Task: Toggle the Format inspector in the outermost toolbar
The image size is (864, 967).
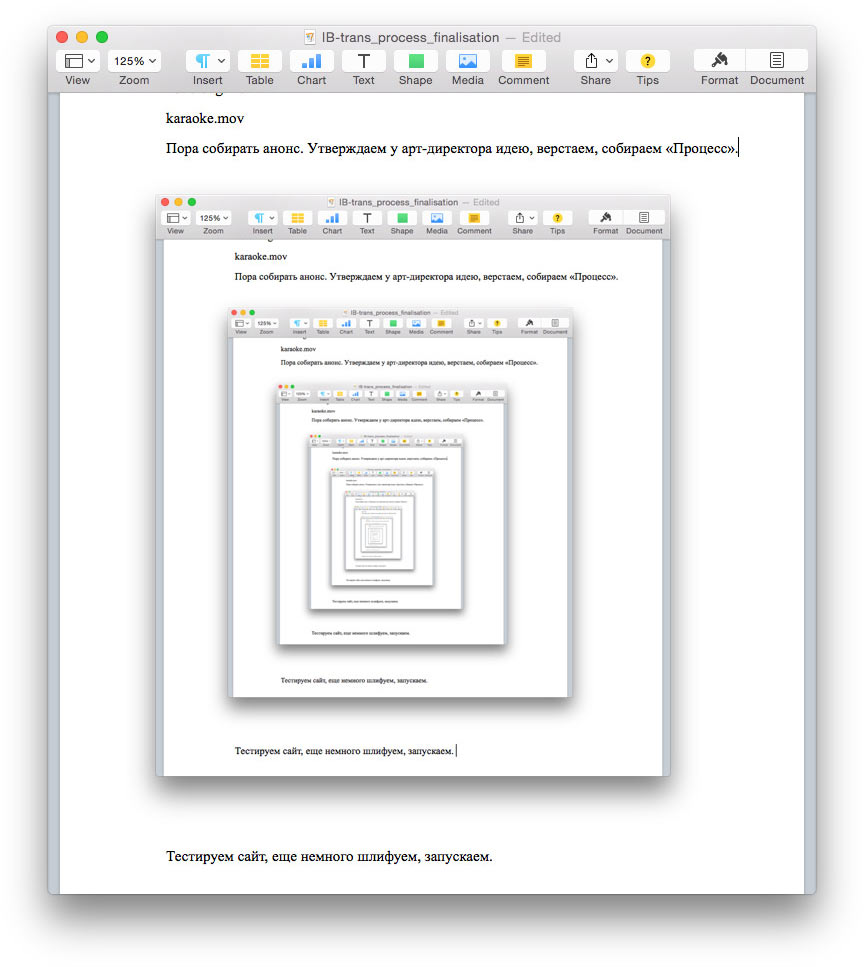Action: 719,61
